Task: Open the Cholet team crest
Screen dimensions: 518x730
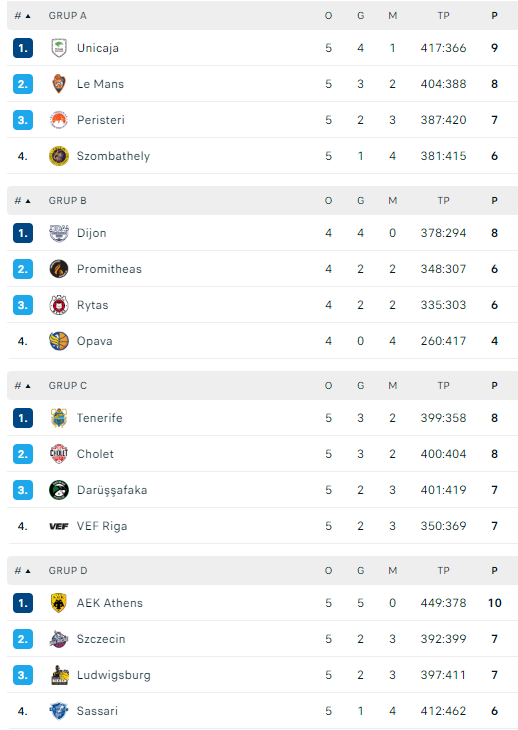Action: click(x=59, y=454)
